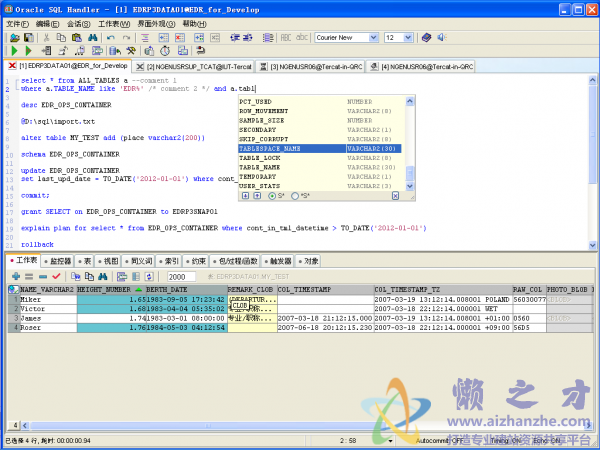
Task: Switch to the 索引 tab
Action: pos(169,261)
